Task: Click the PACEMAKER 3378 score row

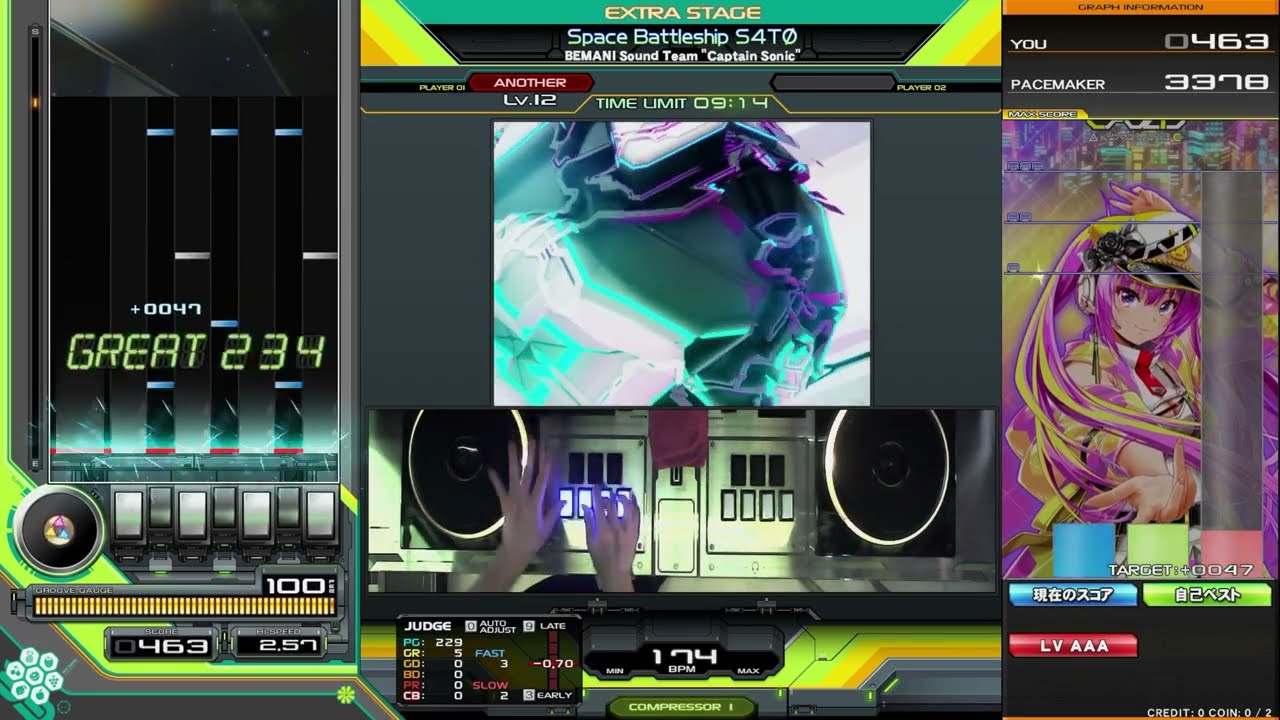Action: tap(1140, 82)
